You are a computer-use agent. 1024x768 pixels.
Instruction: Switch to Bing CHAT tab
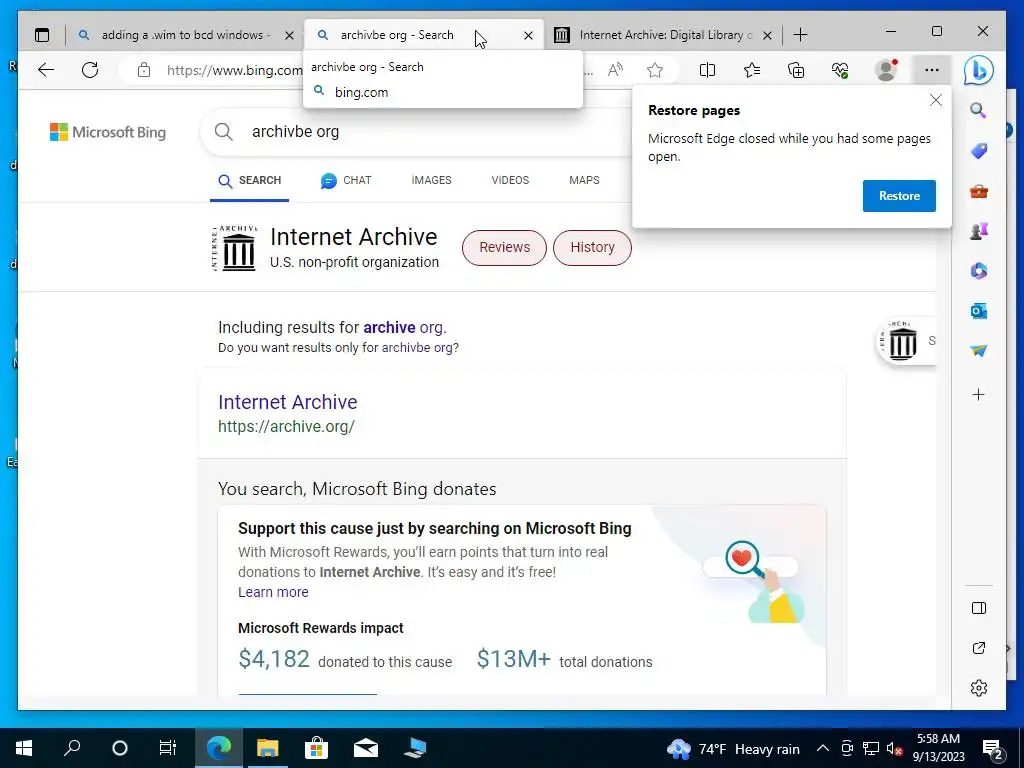point(346,181)
